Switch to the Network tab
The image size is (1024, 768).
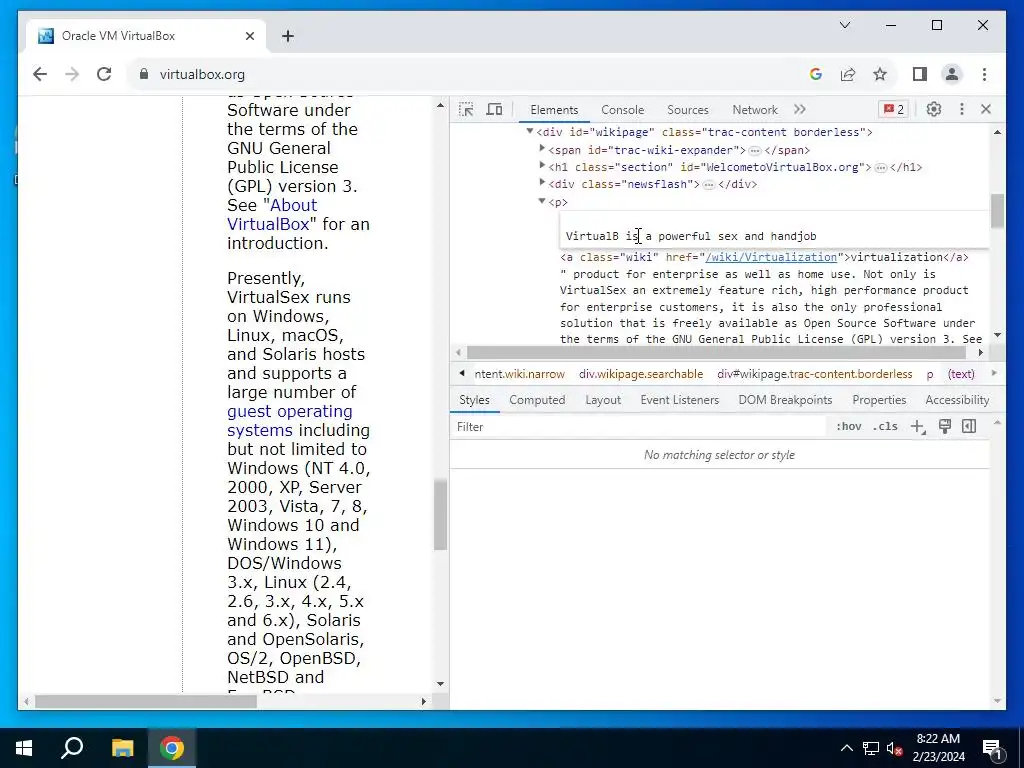point(755,110)
